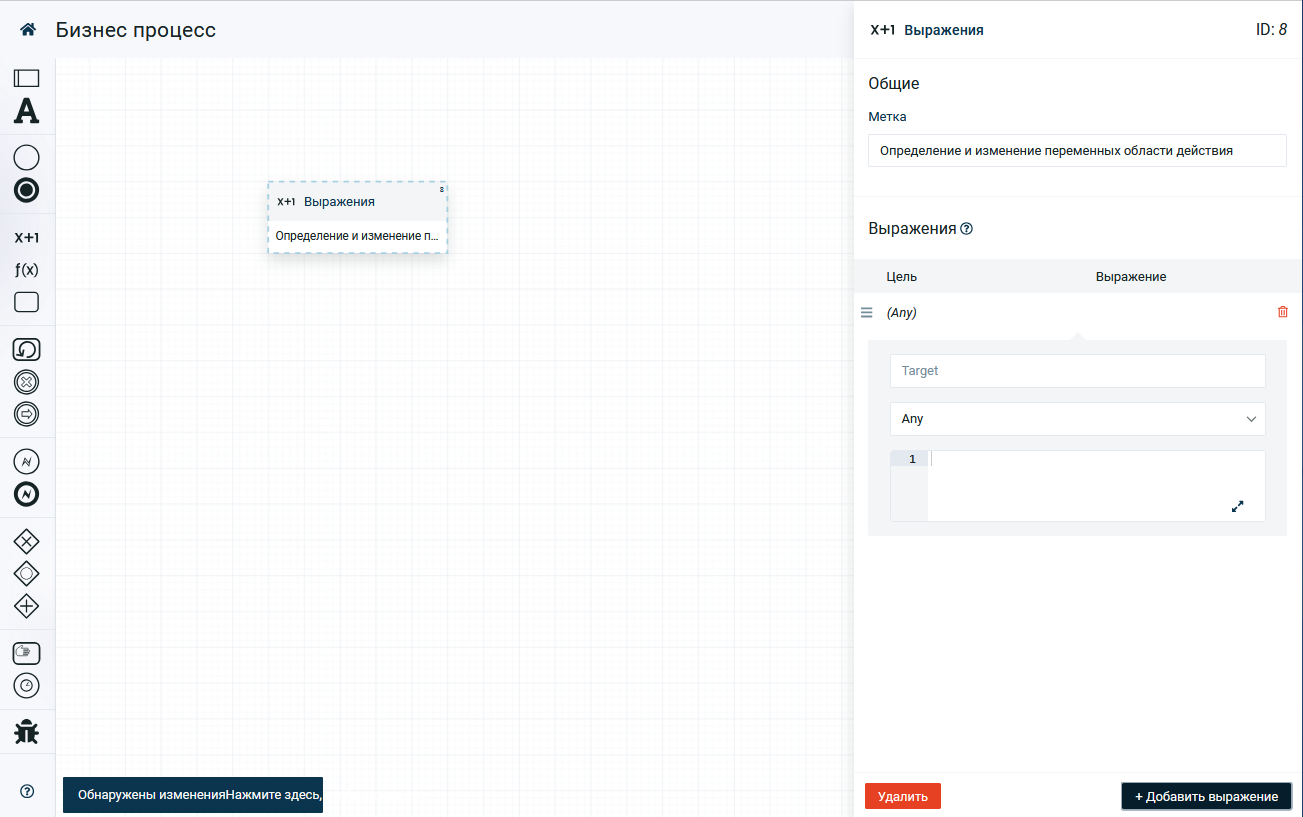Image resolution: width=1303 pixels, height=817 pixels.
Task: Add the diamond gateway with inner circle
Action: [27, 573]
